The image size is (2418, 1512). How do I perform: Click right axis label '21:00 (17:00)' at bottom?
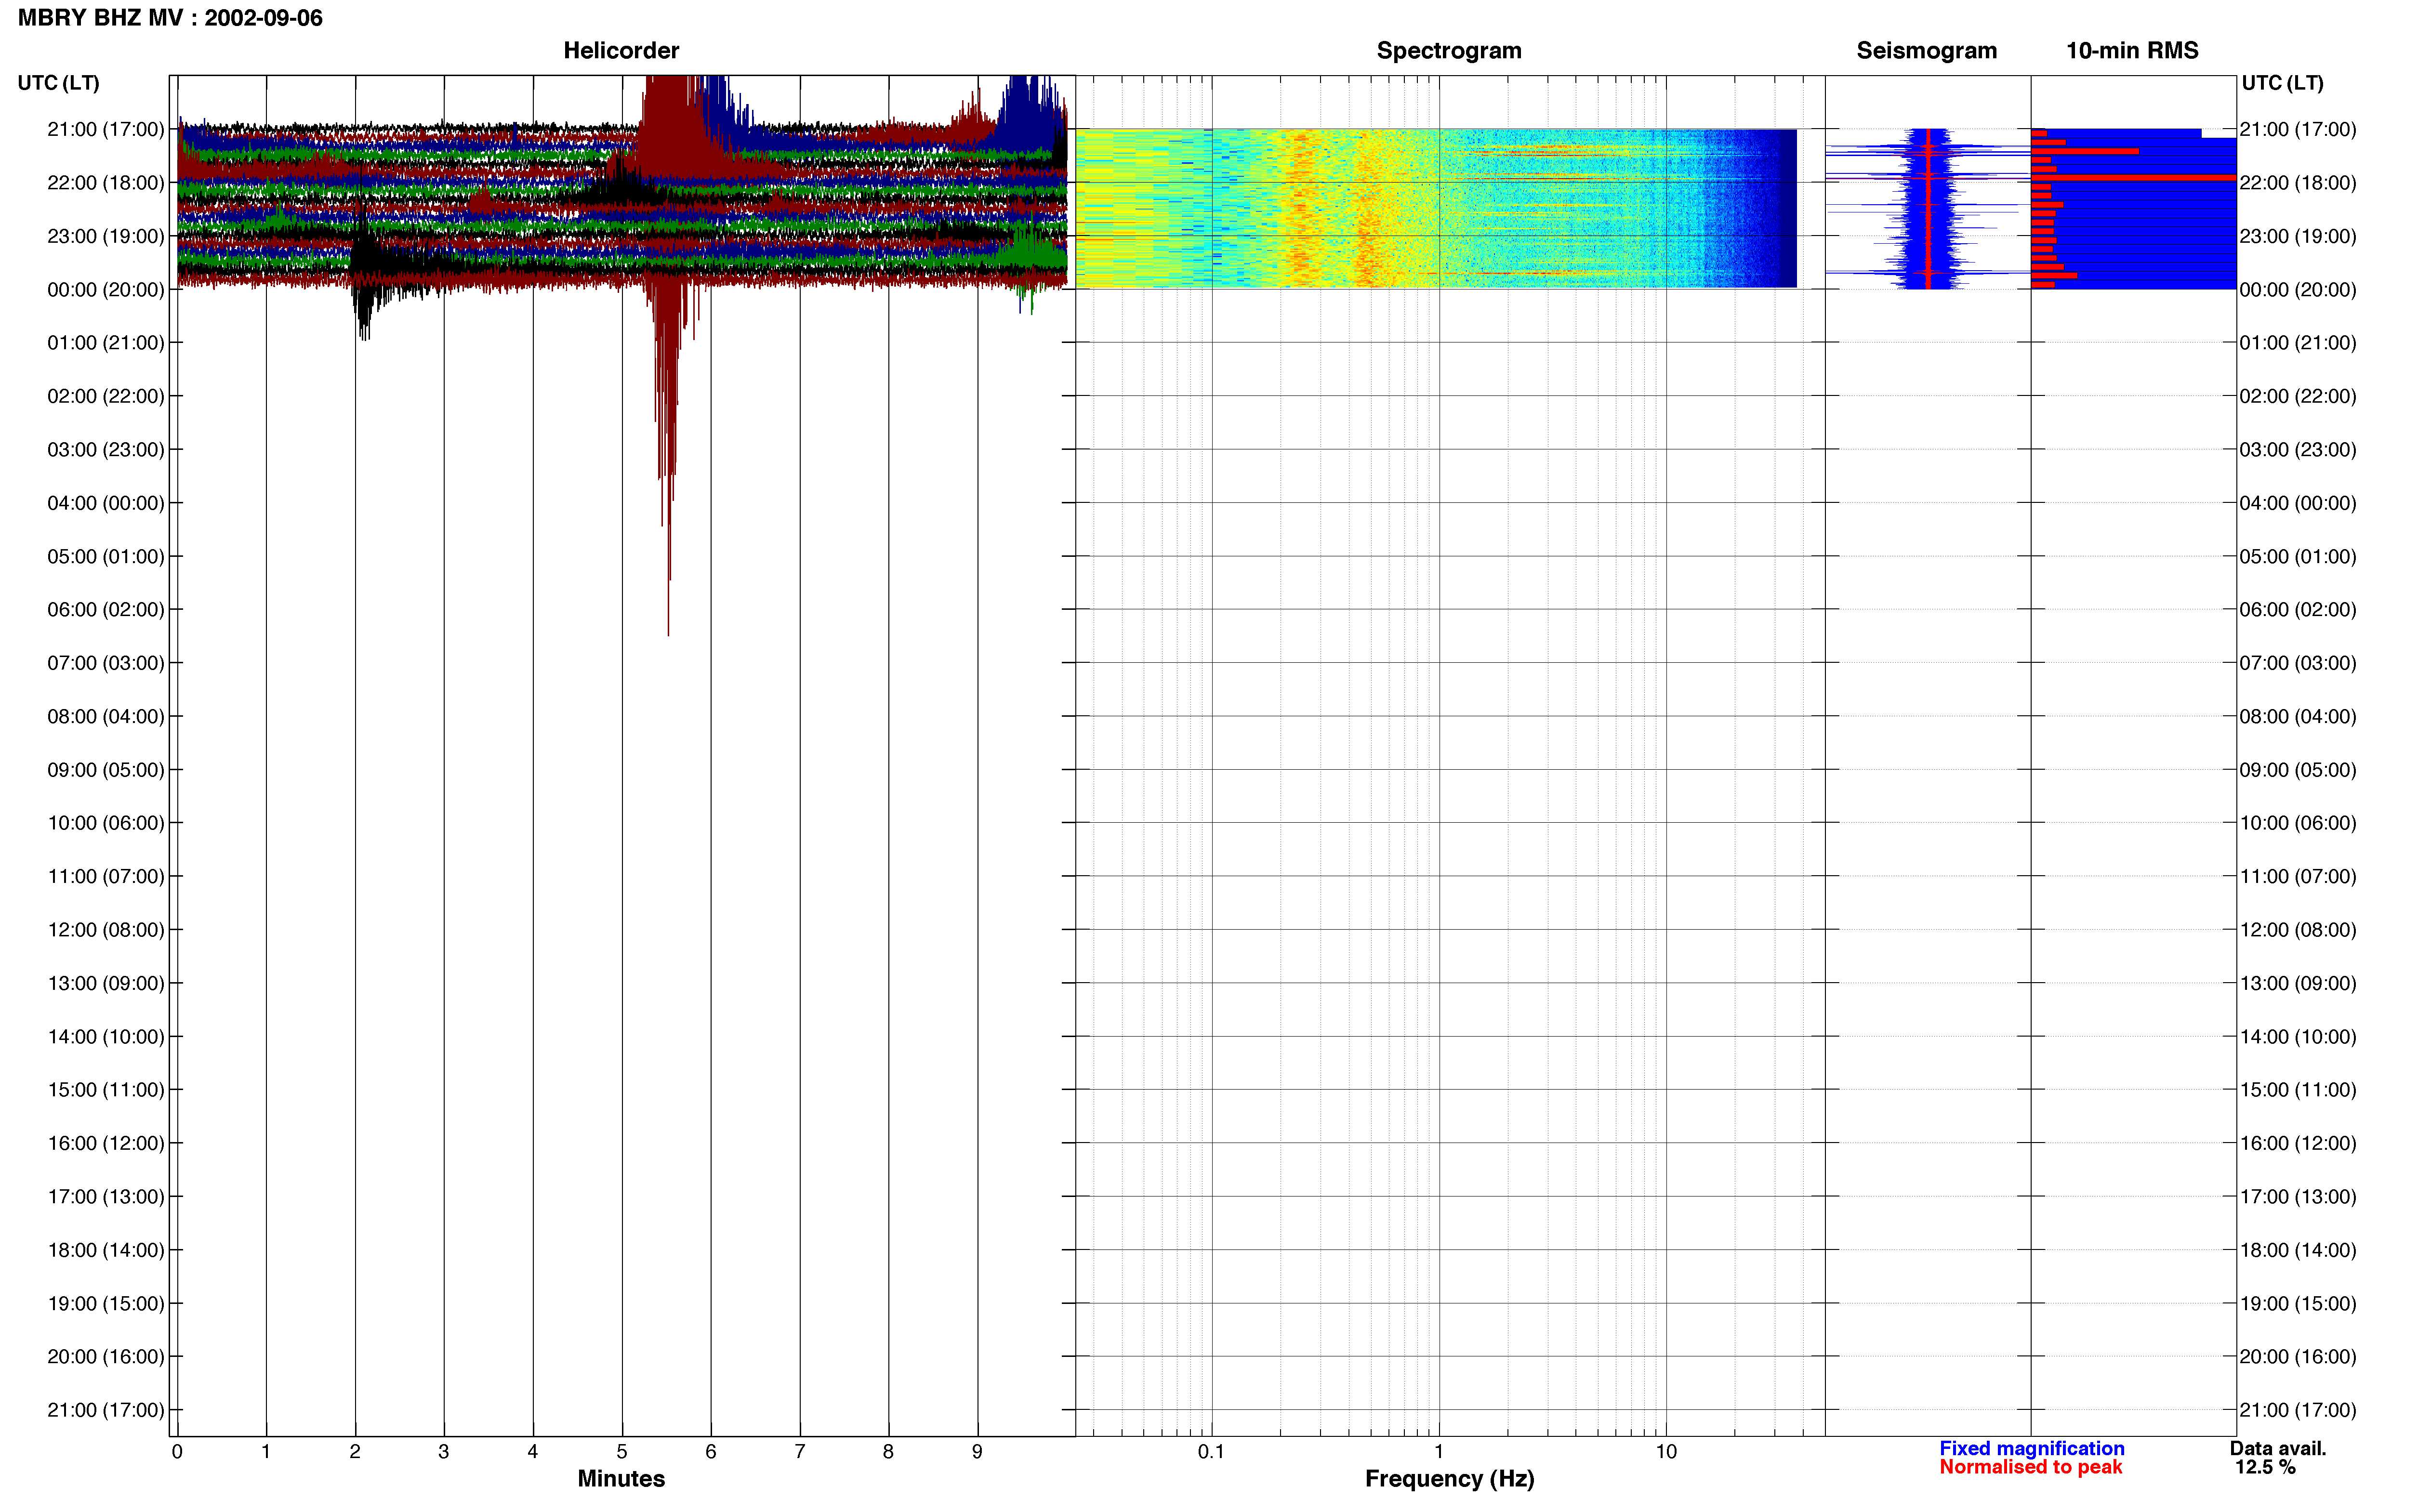point(2298,1409)
